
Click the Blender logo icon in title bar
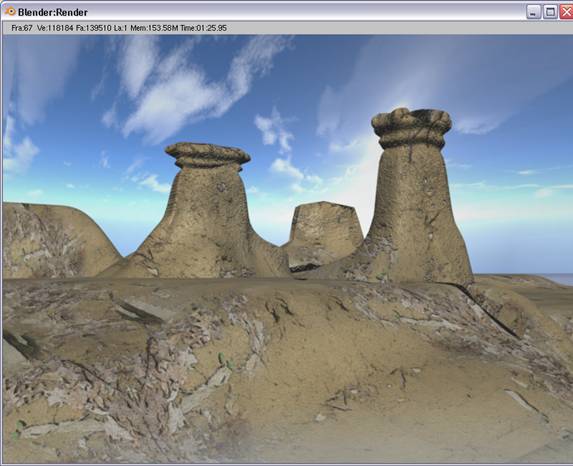click(10, 12)
